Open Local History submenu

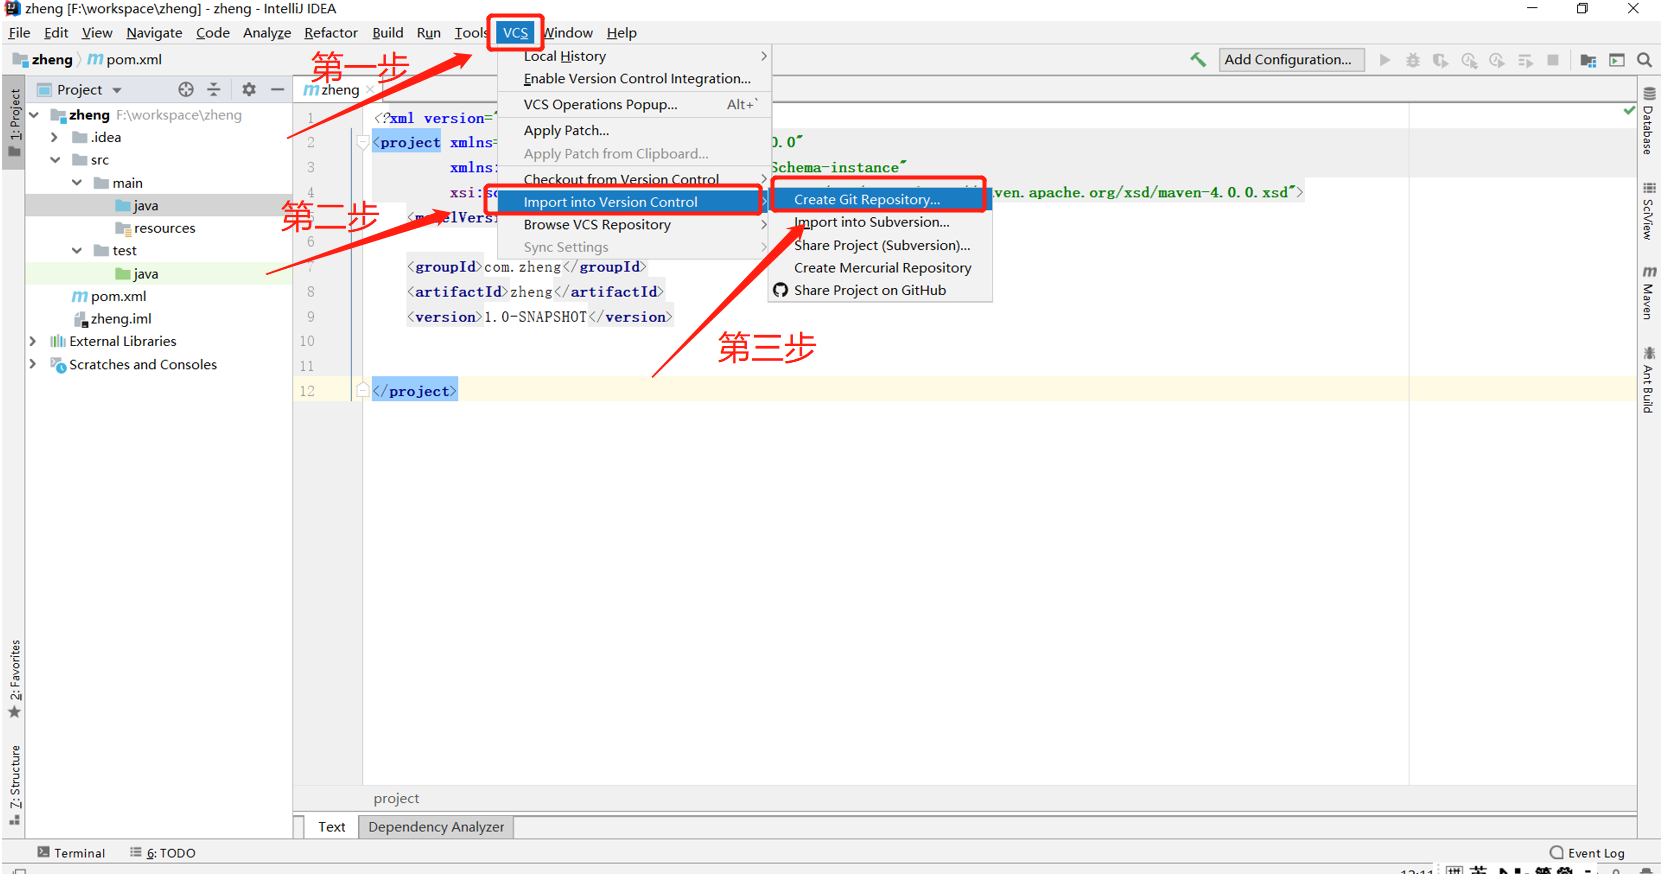(636, 57)
